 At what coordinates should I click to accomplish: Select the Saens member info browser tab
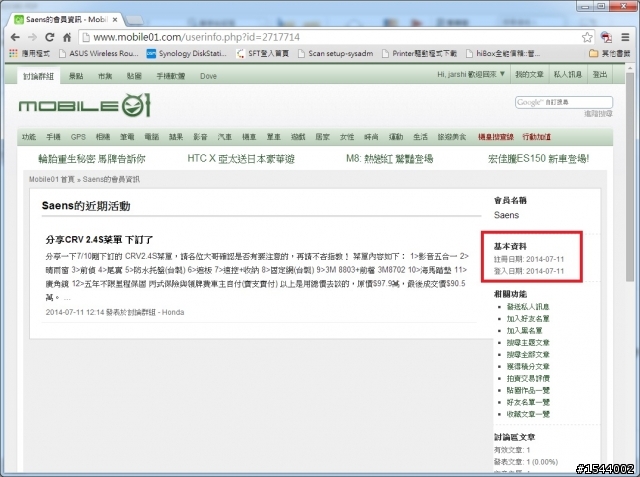click(x=67, y=20)
